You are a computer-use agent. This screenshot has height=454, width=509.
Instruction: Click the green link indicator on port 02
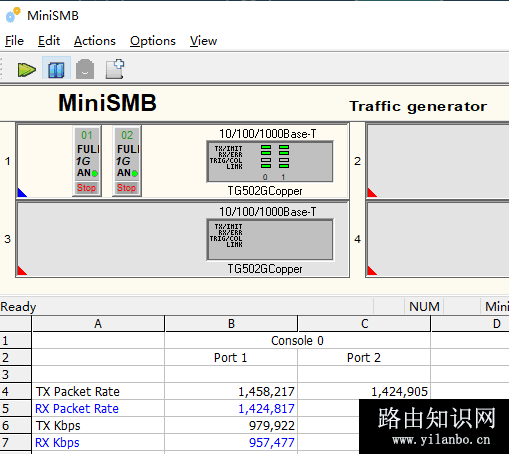click(135, 173)
